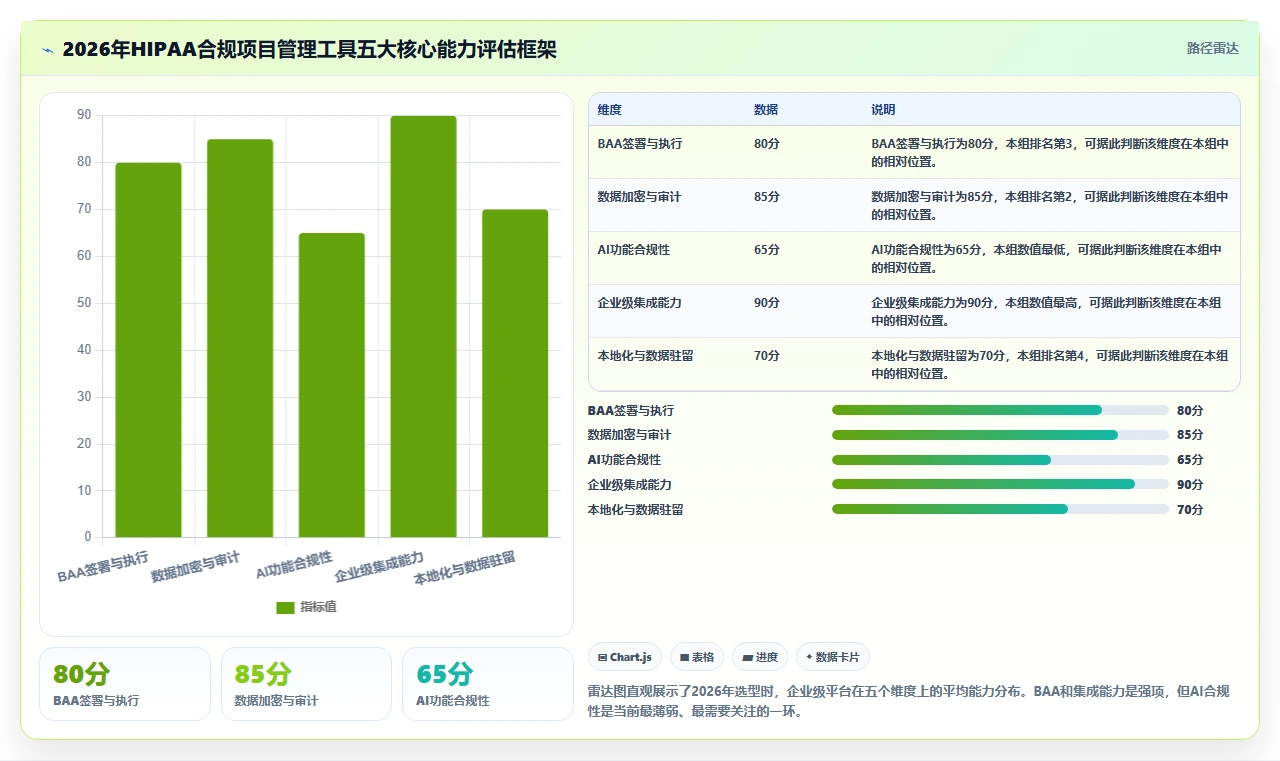Click the 80分 table cell

pyautogui.click(x=766, y=144)
